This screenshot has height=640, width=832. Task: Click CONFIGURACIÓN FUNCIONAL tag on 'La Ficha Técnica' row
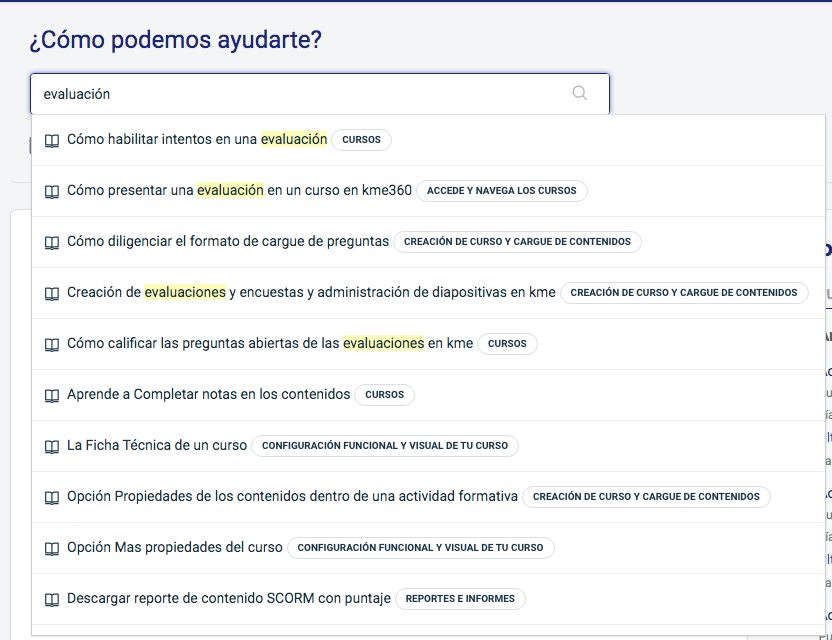tap(385, 445)
